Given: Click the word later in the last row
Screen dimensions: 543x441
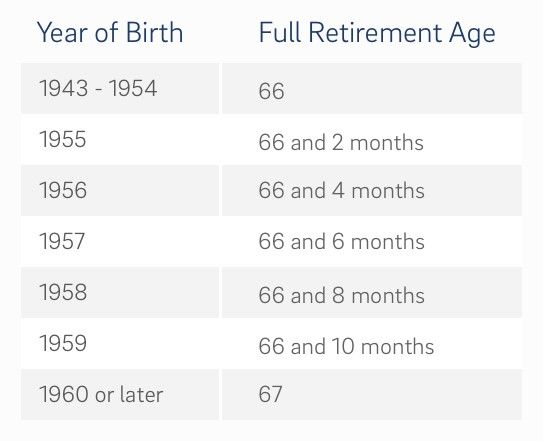Looking at the screenshot, I should tap(141, 394).
